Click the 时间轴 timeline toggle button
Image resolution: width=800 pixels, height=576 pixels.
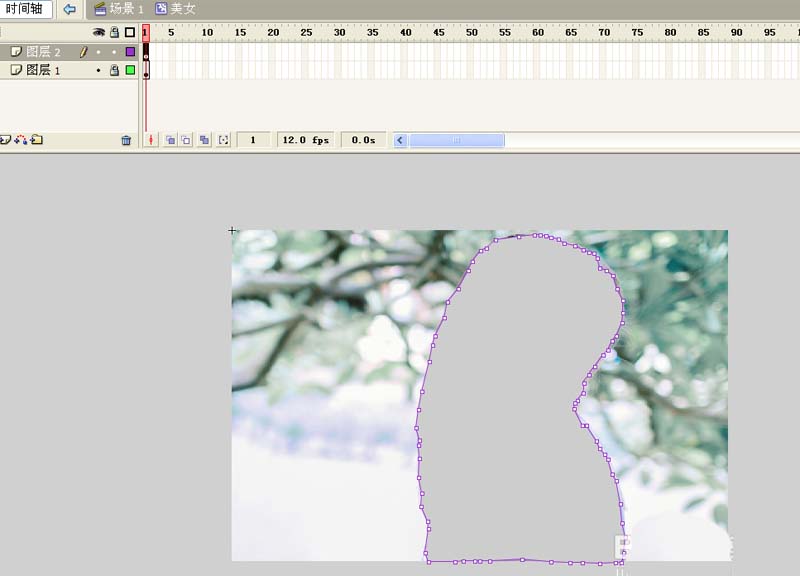point(25,9)
